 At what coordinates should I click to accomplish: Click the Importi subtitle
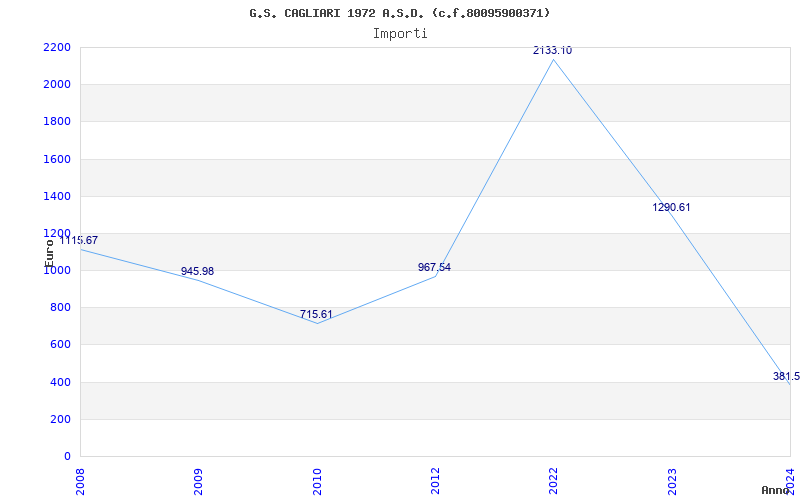coord(399,34)
